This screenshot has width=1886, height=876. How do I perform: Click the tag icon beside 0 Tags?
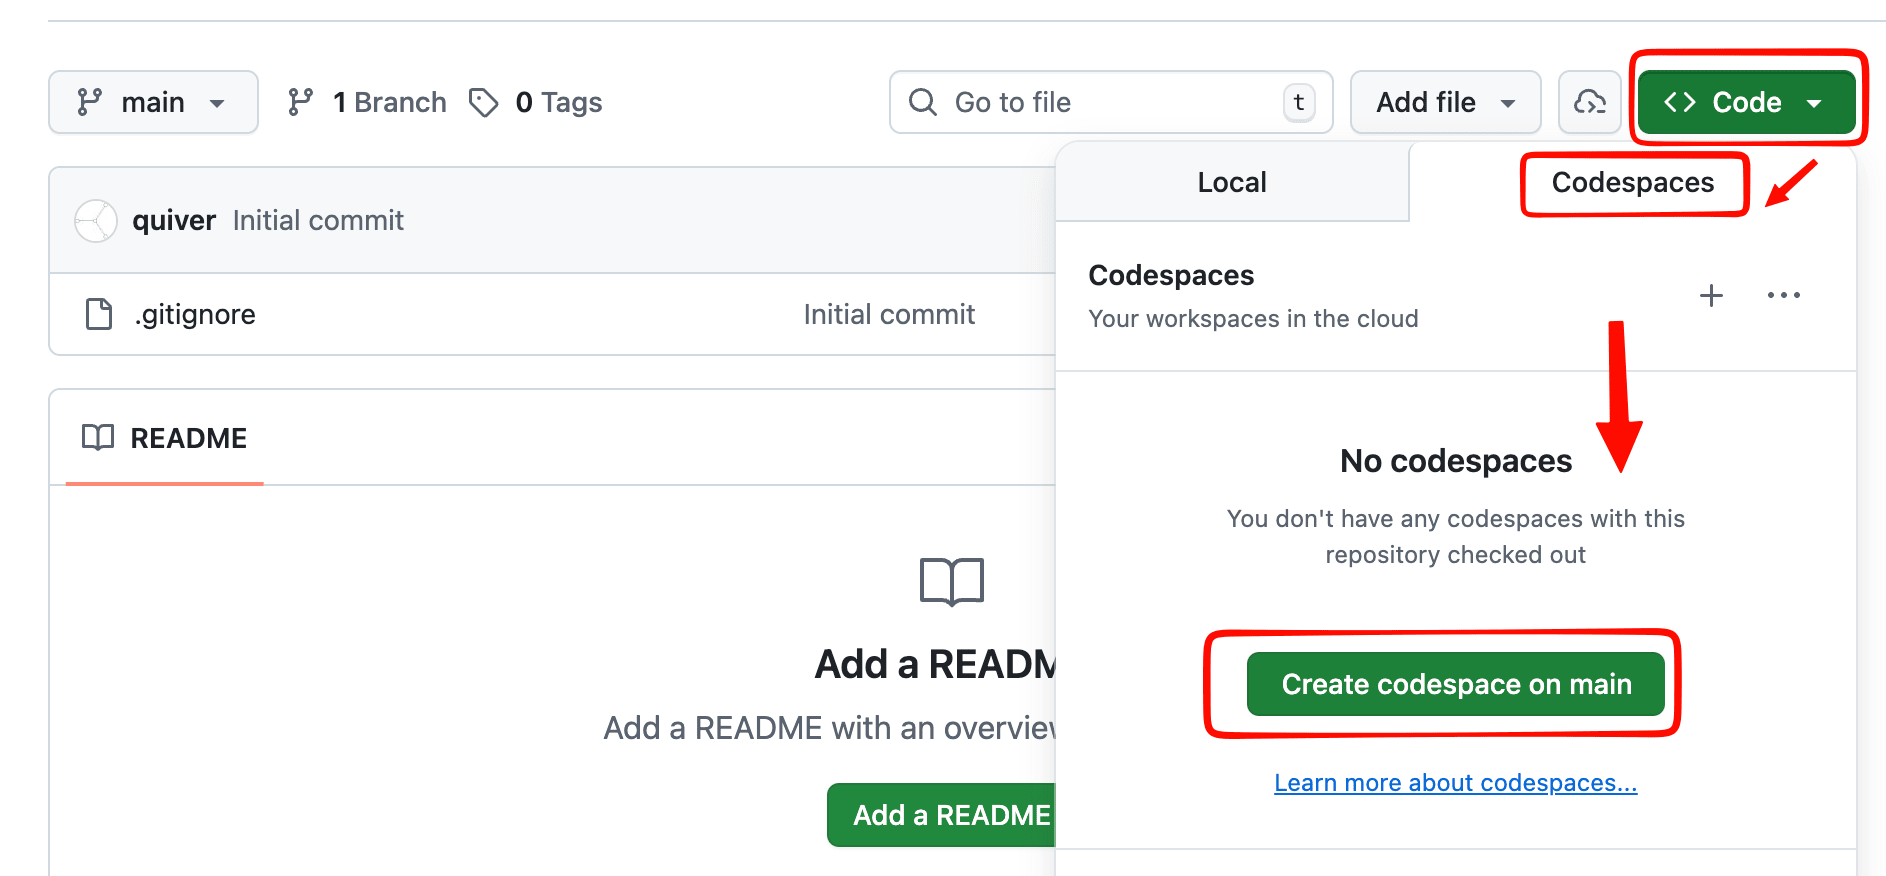tap(484, 102)
